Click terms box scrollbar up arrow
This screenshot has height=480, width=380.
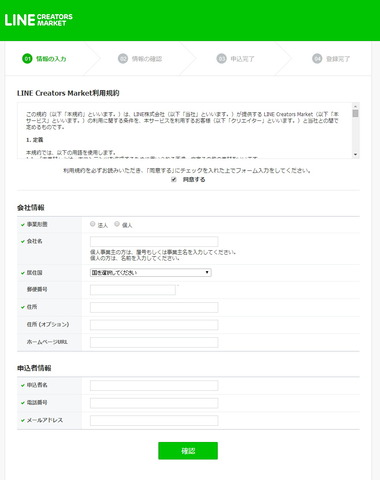tap(355, 106)
